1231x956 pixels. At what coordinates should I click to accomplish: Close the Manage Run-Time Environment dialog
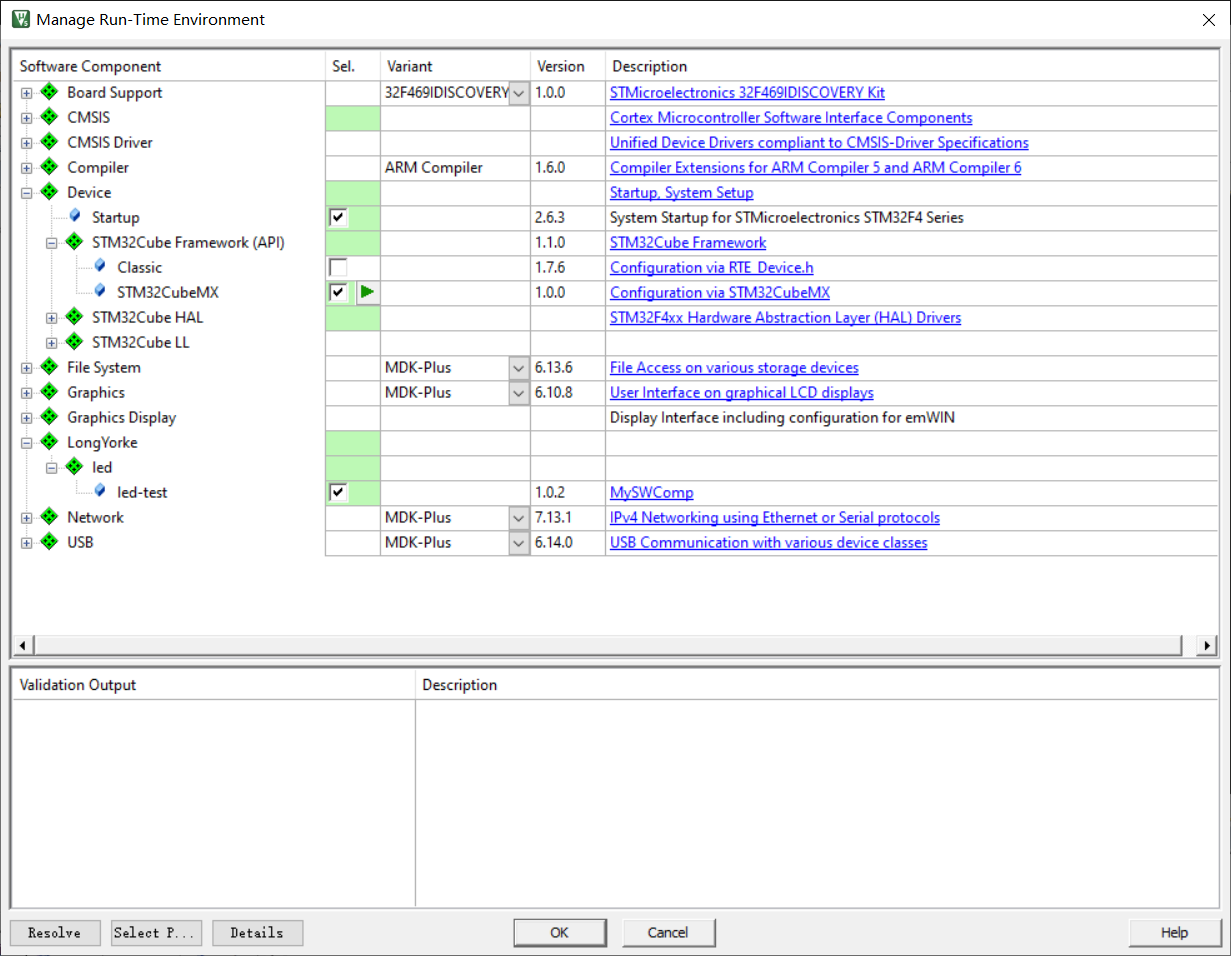point(1208,19)
